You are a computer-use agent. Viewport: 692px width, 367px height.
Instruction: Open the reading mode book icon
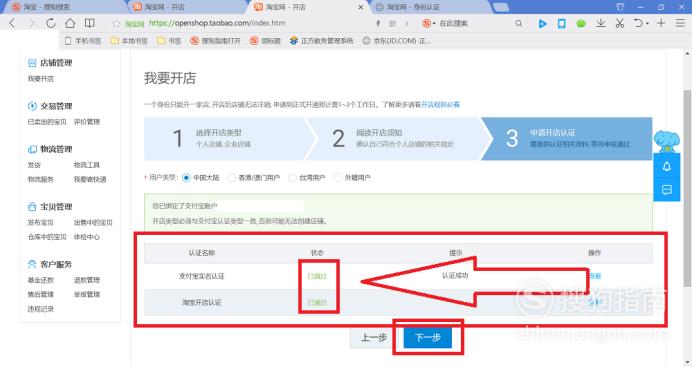click(x=90, y=23)
